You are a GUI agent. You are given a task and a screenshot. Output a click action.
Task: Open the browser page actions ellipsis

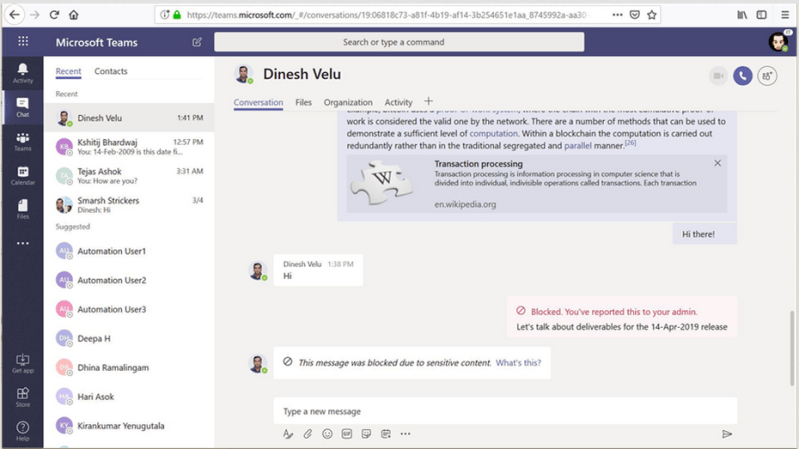tap(617, 15)
